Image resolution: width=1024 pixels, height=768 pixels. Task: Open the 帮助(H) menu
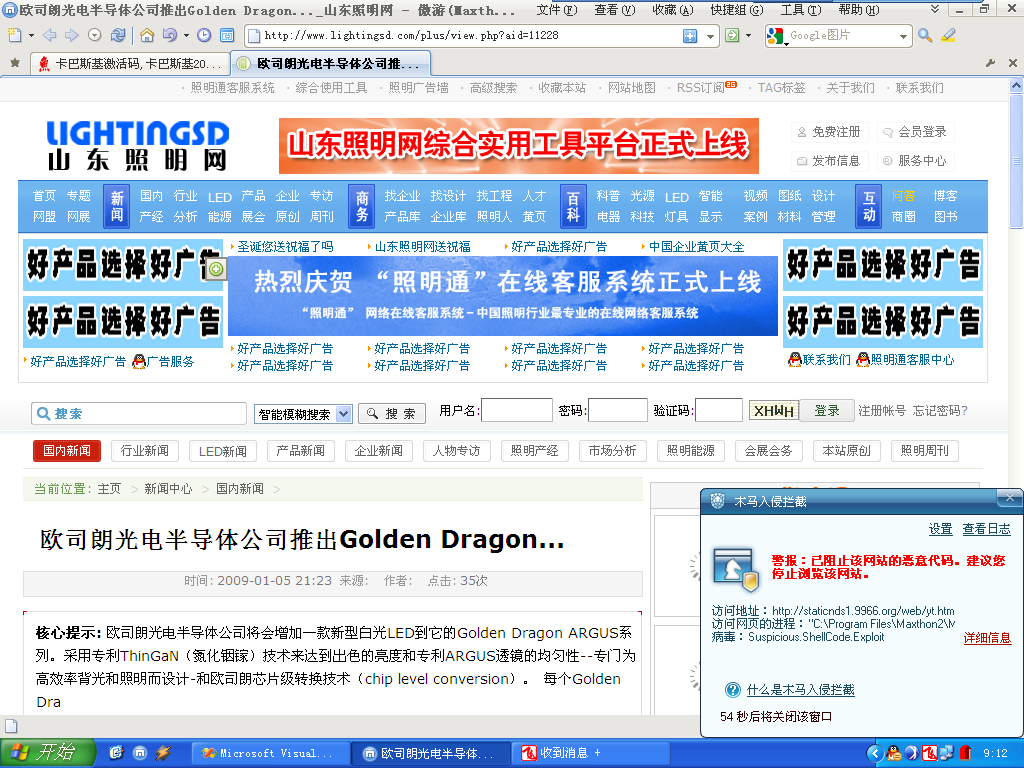[859, 10]
